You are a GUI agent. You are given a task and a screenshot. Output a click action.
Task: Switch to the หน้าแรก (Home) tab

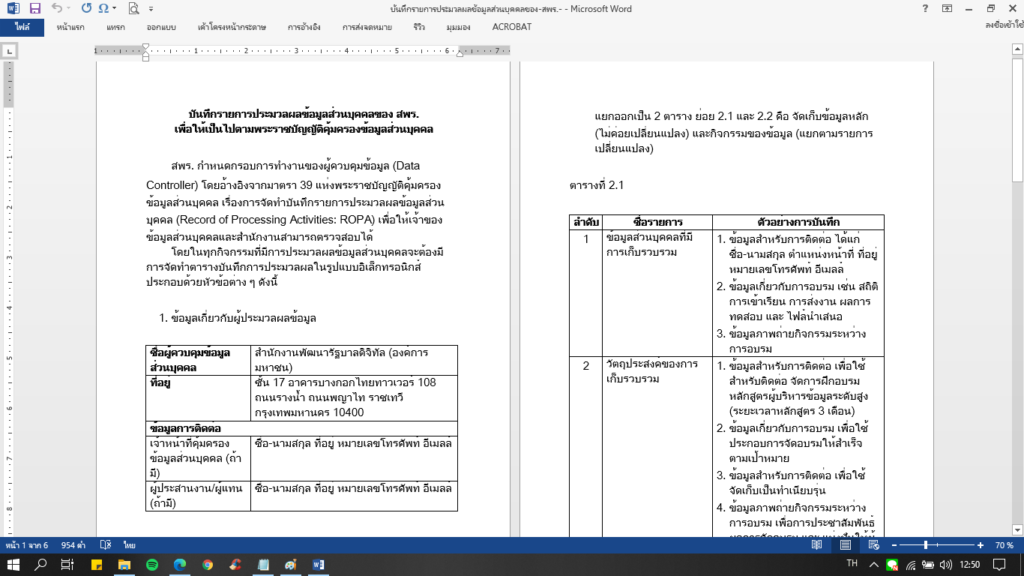click(x=71, y=27)
